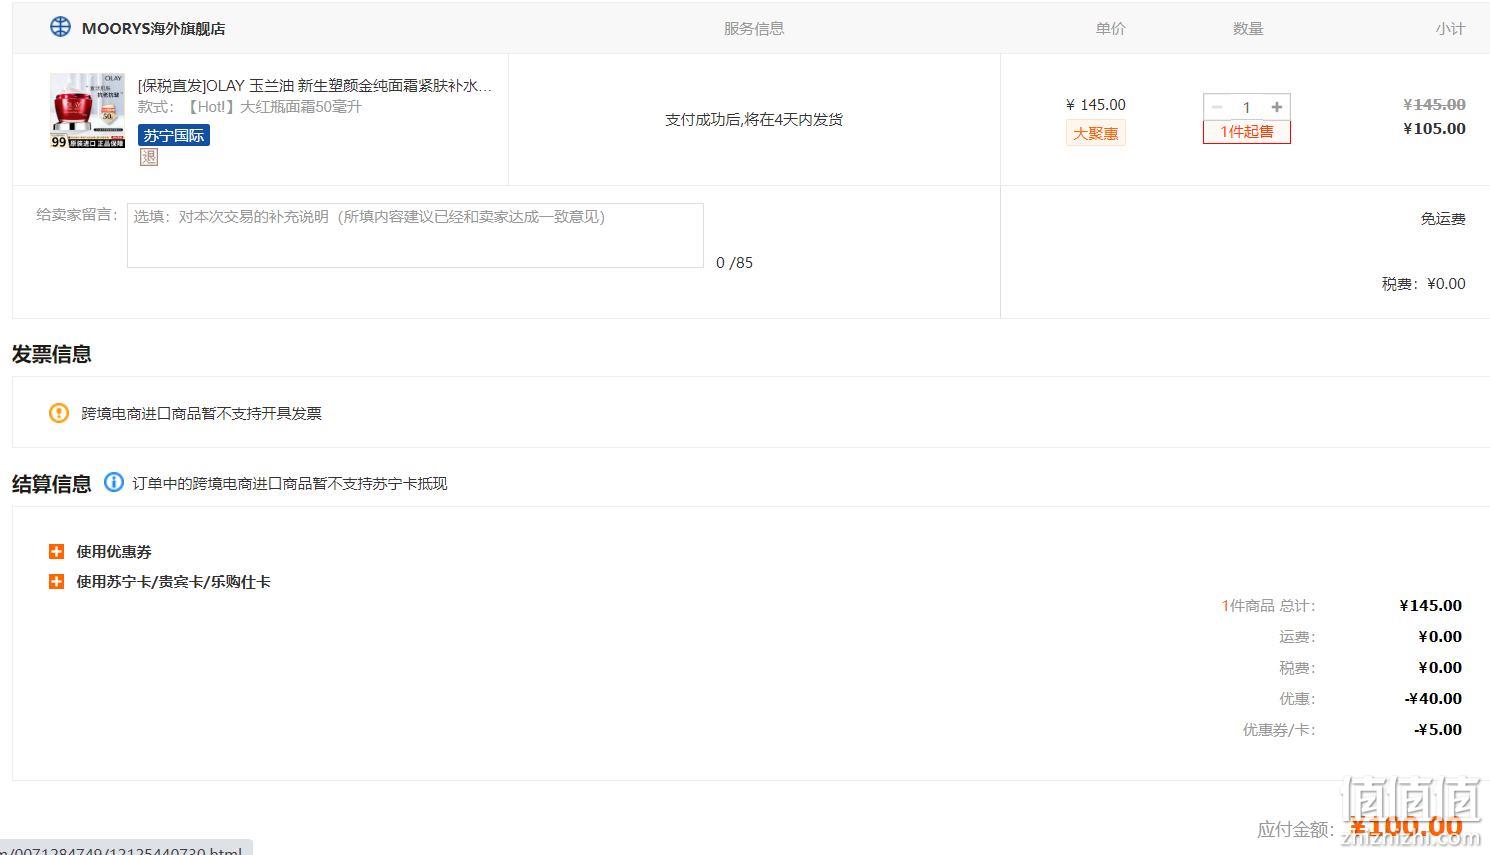Click the 退 return-policy icon

pyautogui.click(x=149, y=157)
